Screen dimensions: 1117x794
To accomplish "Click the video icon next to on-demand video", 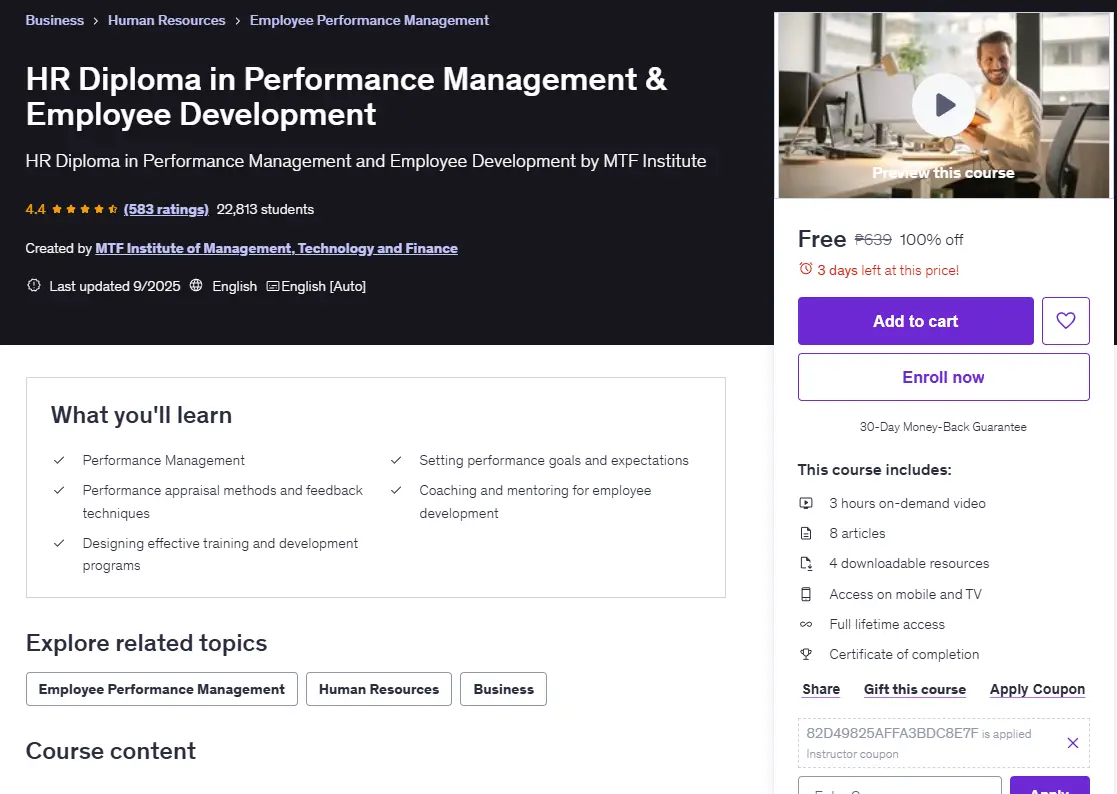I will point(806,503).
